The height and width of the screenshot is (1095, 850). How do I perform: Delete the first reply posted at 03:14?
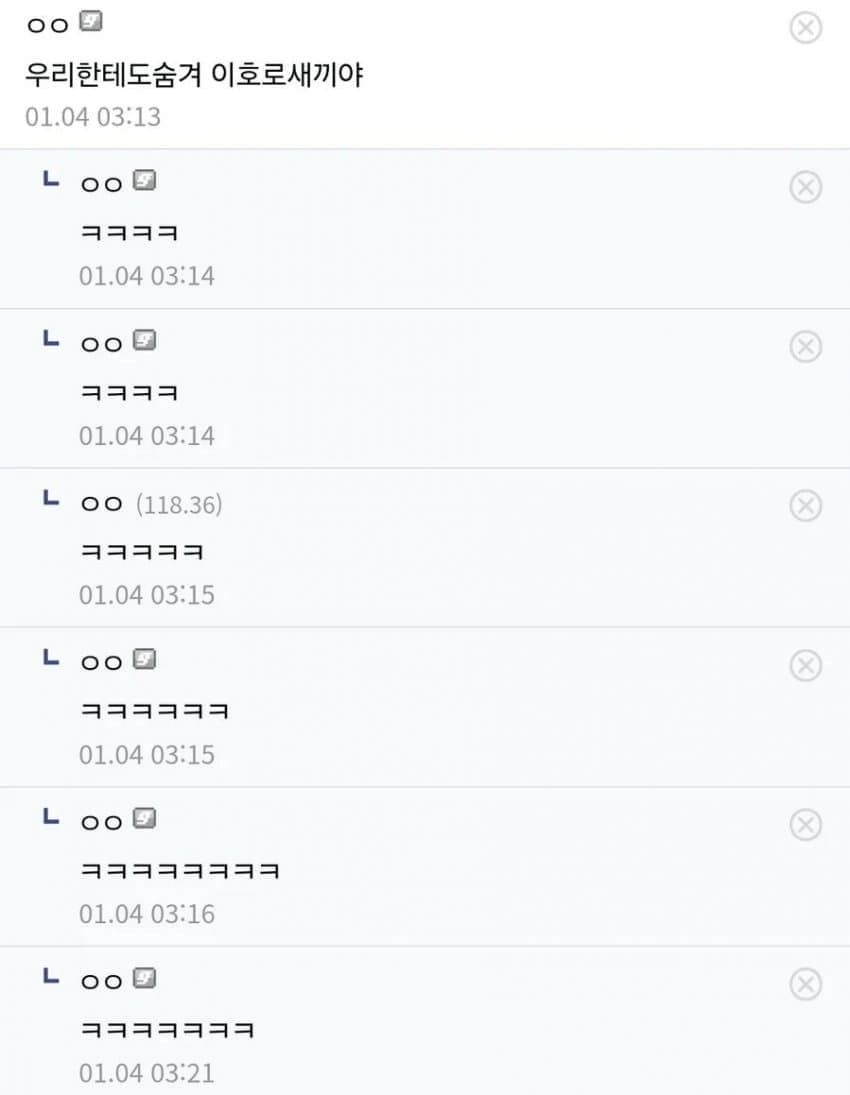coord(805,187)
